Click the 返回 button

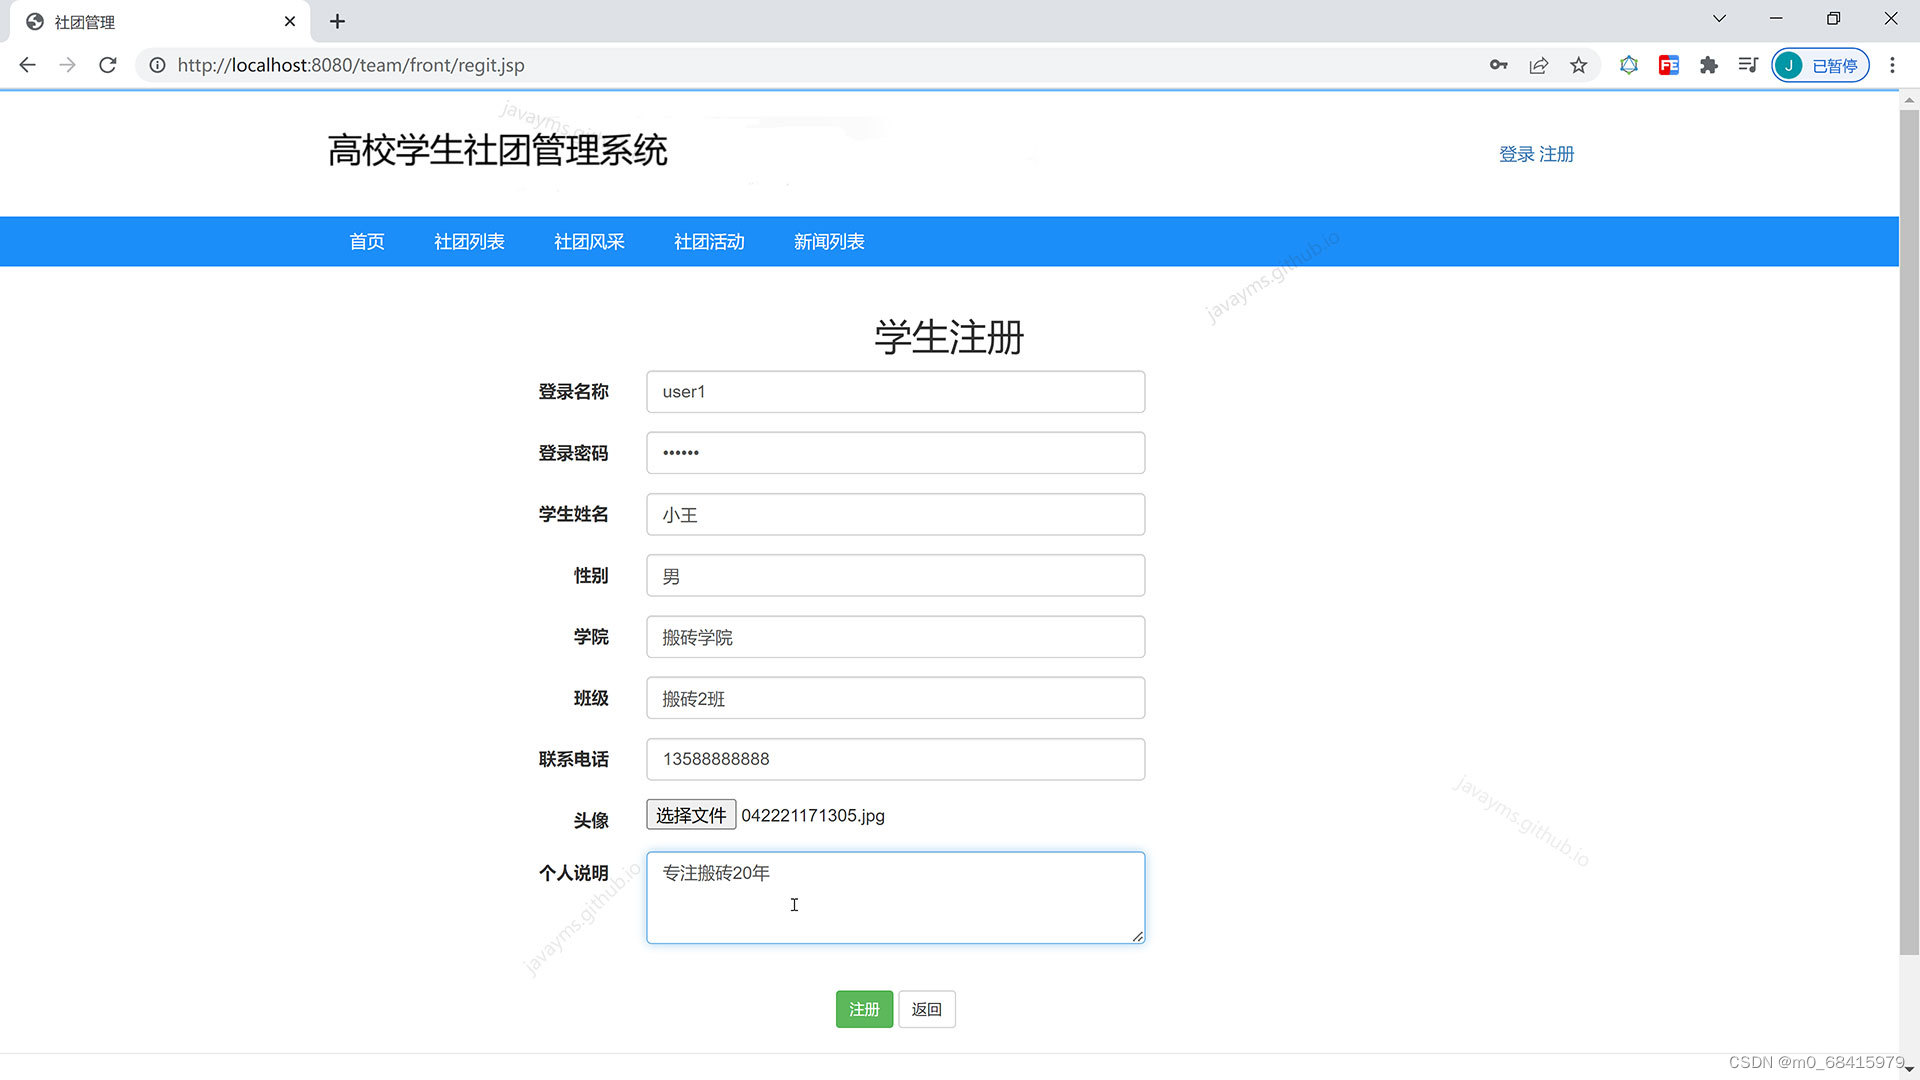(926, 1009)
